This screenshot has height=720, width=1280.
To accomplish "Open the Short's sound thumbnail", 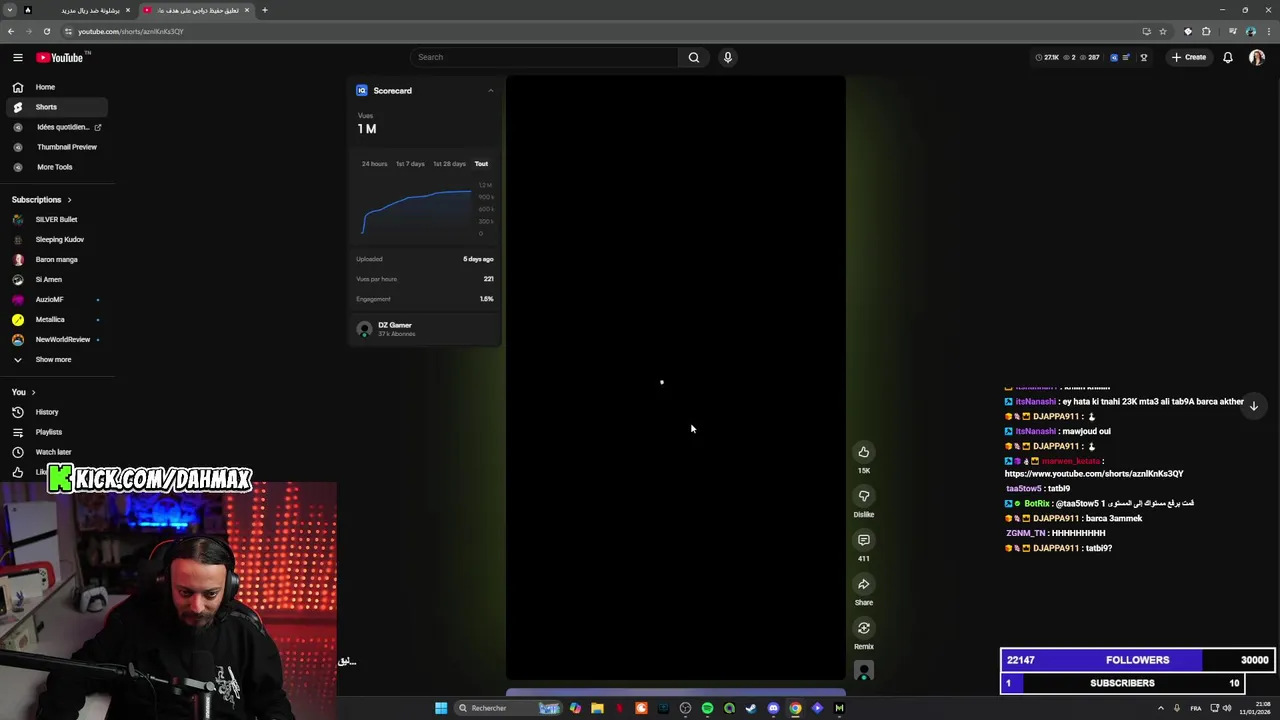I will (864, 671).
